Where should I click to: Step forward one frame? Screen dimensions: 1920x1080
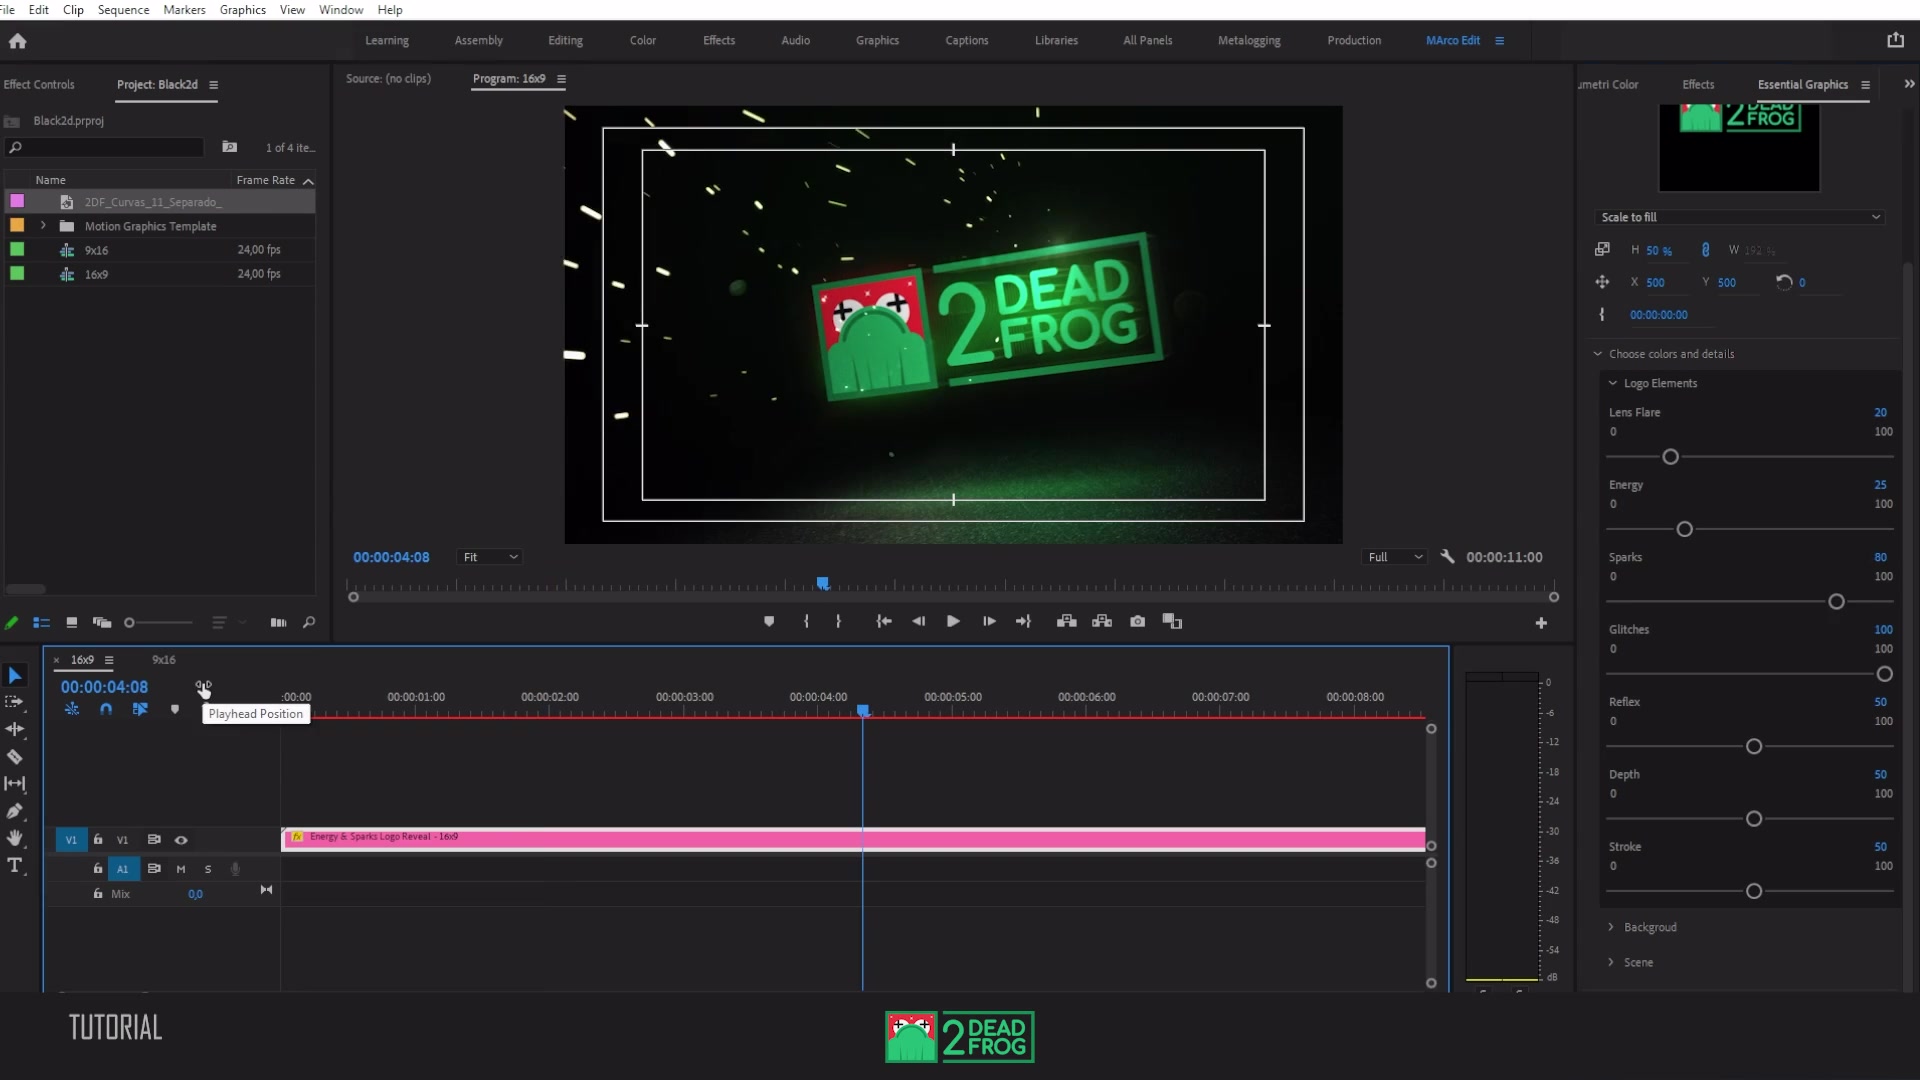989,622
